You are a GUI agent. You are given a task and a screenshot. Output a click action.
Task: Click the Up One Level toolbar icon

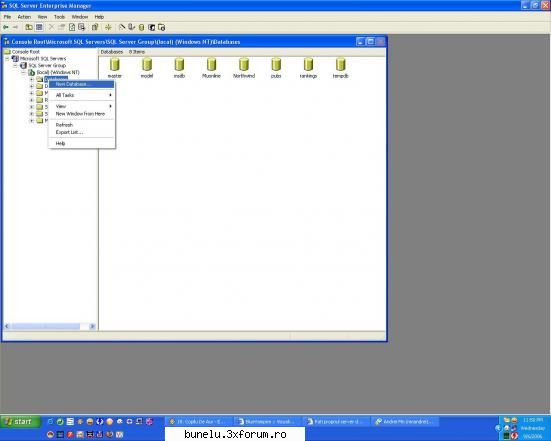(x=29, y=27)
